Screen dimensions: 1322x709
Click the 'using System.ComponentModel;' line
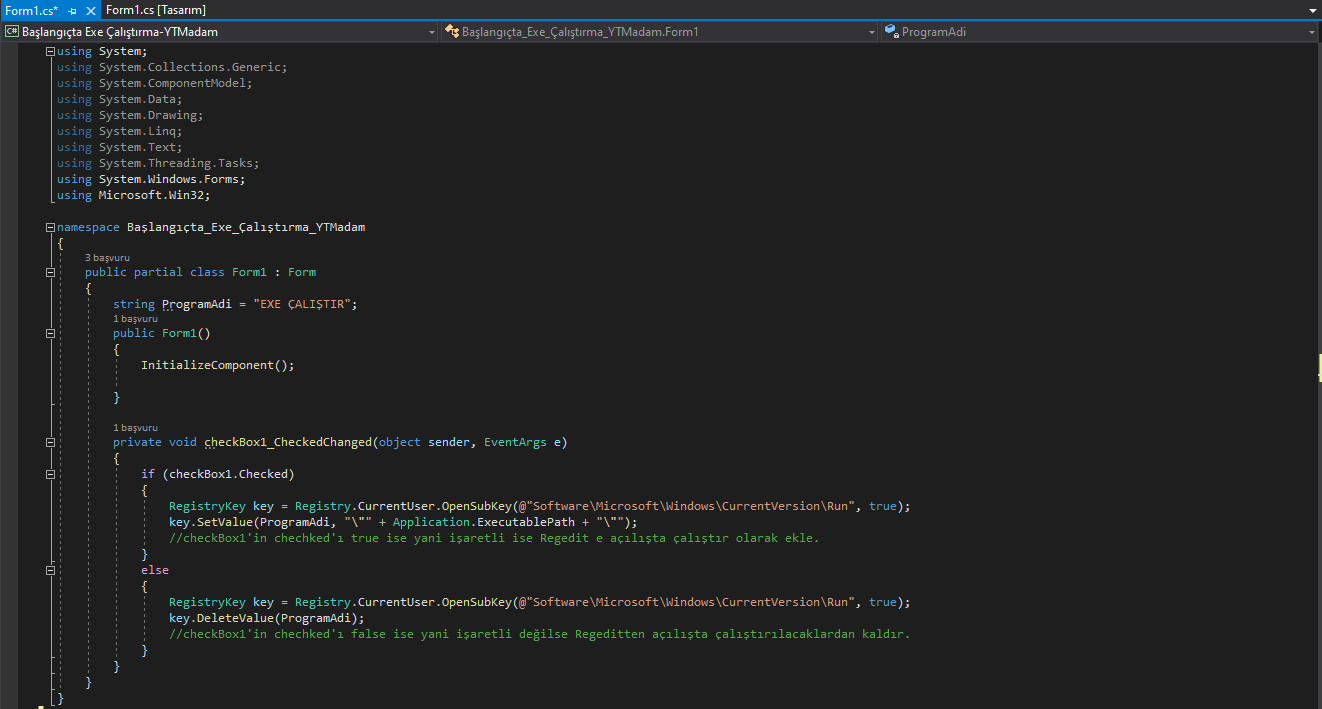[x=155, y=83]
